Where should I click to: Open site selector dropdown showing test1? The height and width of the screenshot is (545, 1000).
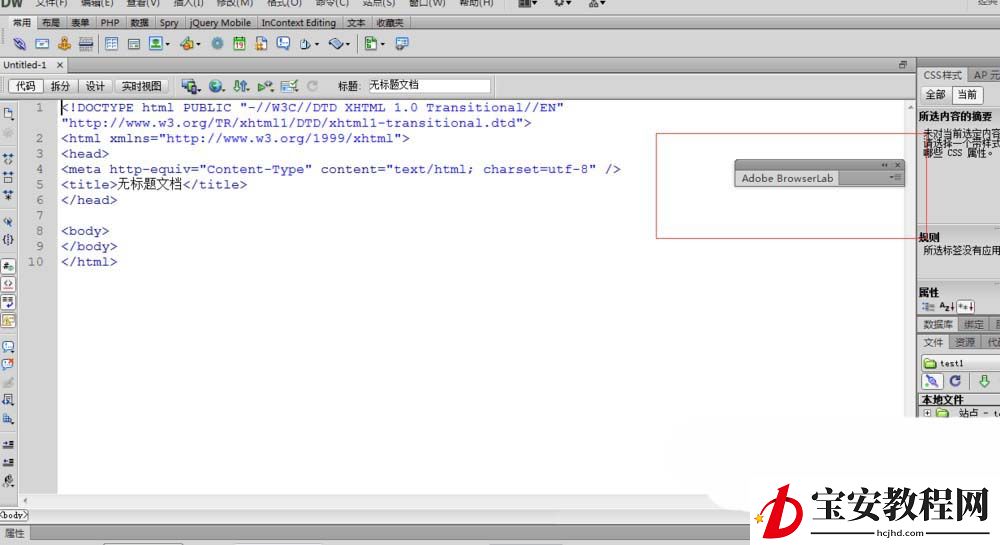click(x=960, y=363)
